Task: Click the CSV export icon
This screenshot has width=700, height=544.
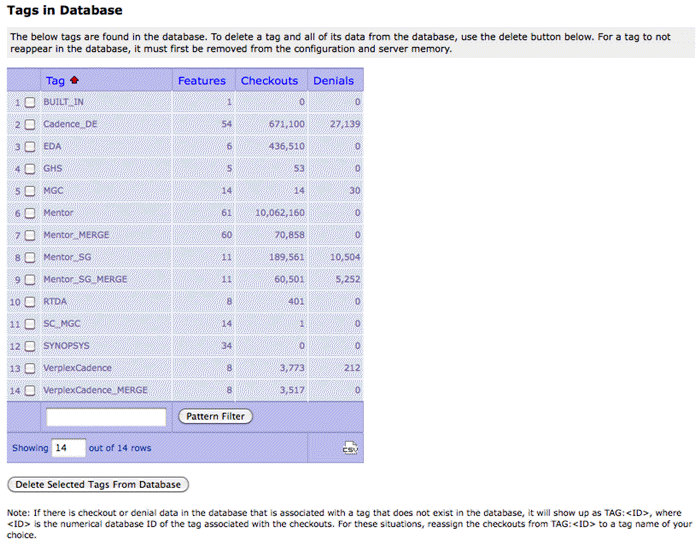Action: (x=349, y=448)
